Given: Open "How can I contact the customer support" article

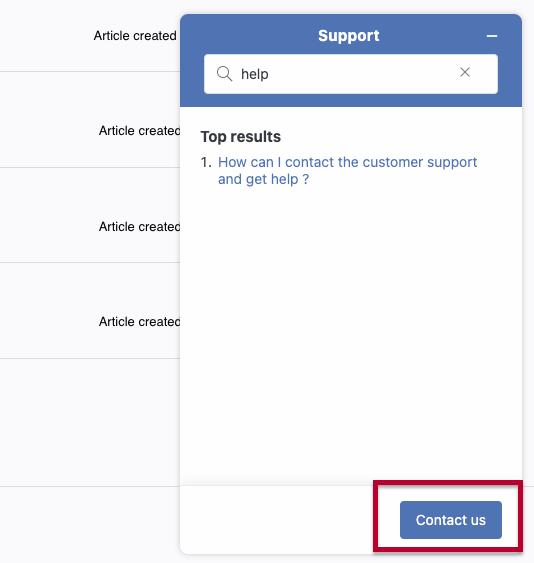Looking at the screenshot, I should (347, 162).
